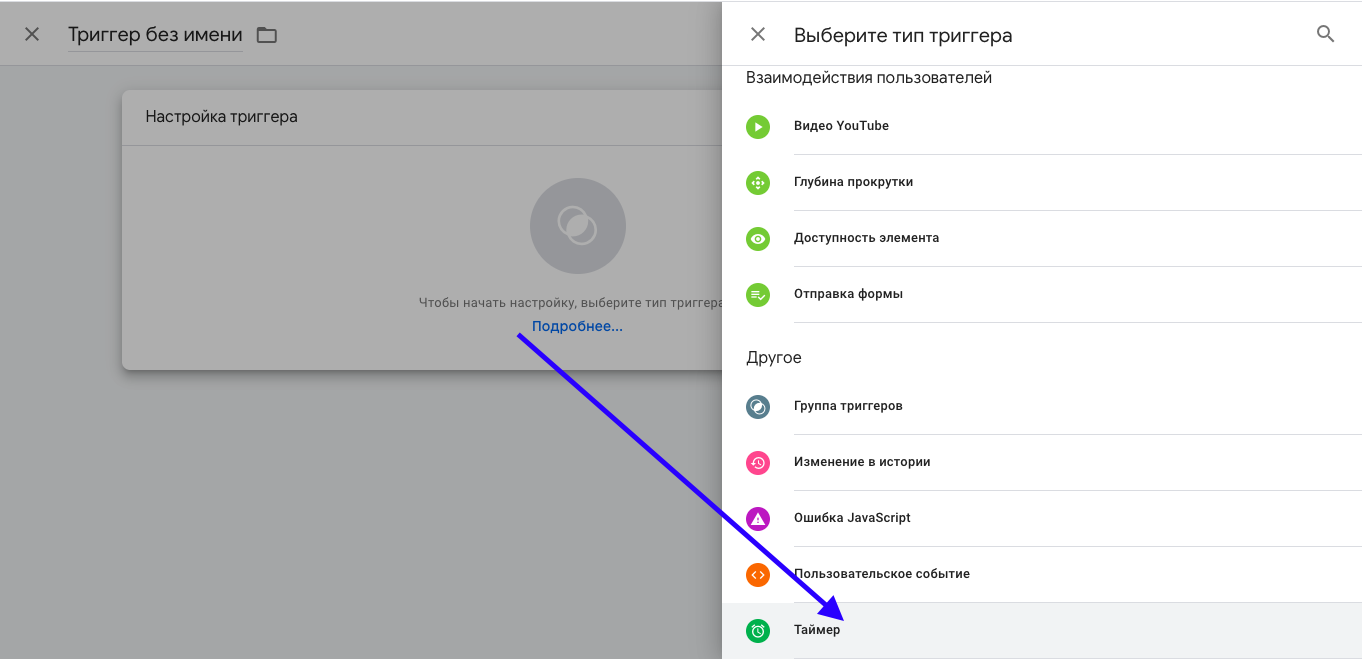Click the "Другое" section heading
The height and width of the screenshot is (659, 1362).
(x=774, y=357)
